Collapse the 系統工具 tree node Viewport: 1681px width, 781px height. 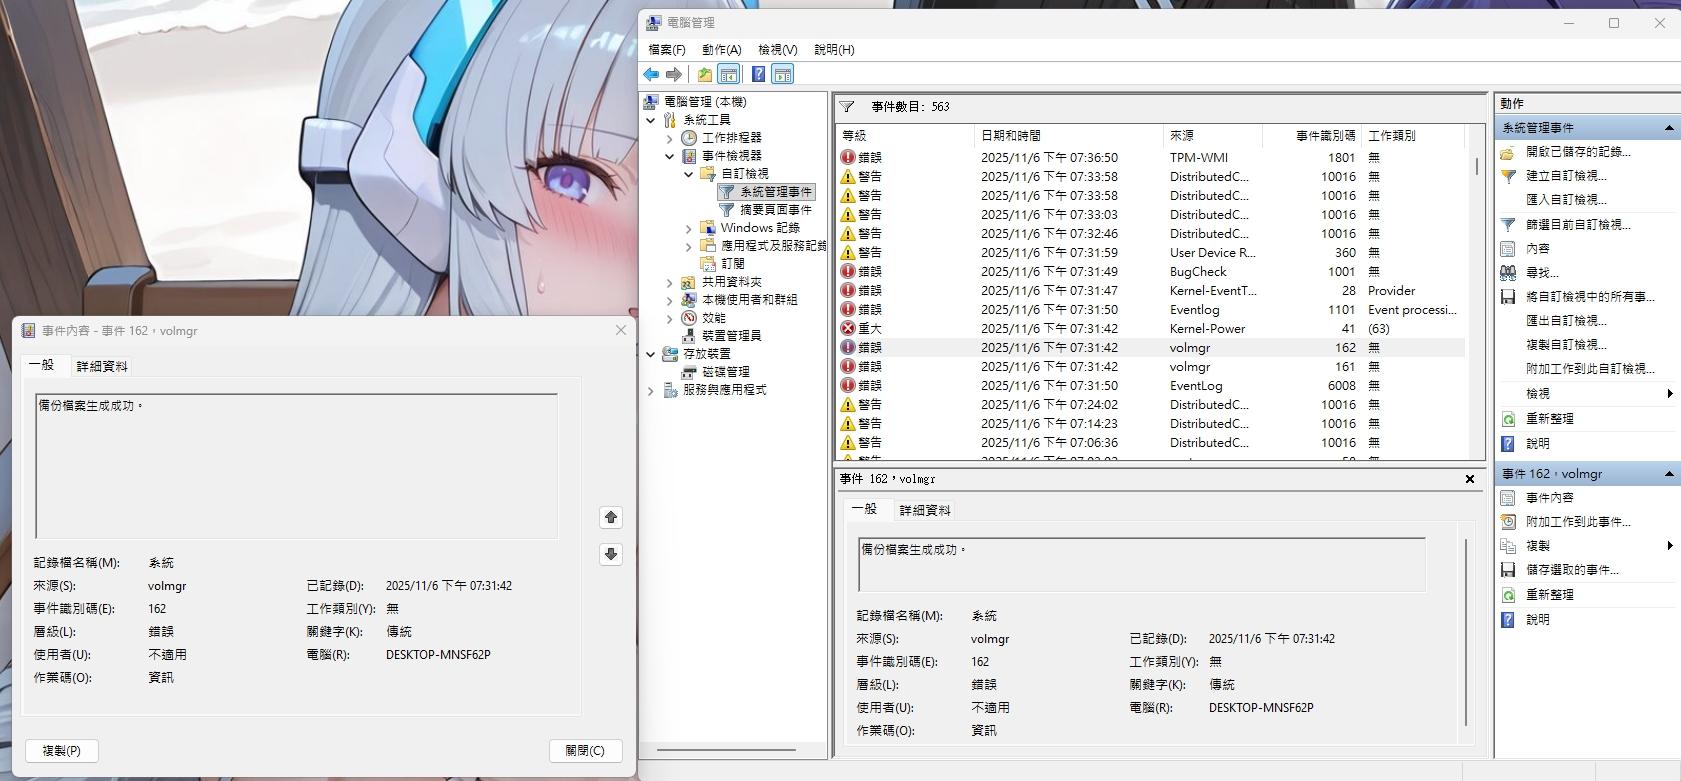[x=651, y=120]
